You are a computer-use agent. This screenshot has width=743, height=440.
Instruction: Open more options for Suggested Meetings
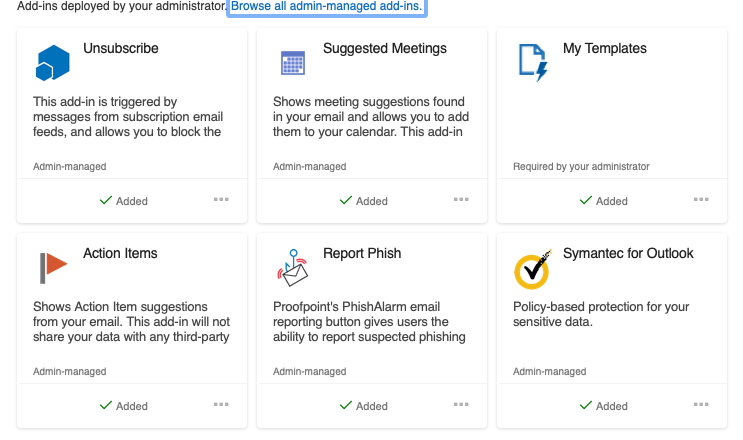pyautogui.click(x=461, y=199)
